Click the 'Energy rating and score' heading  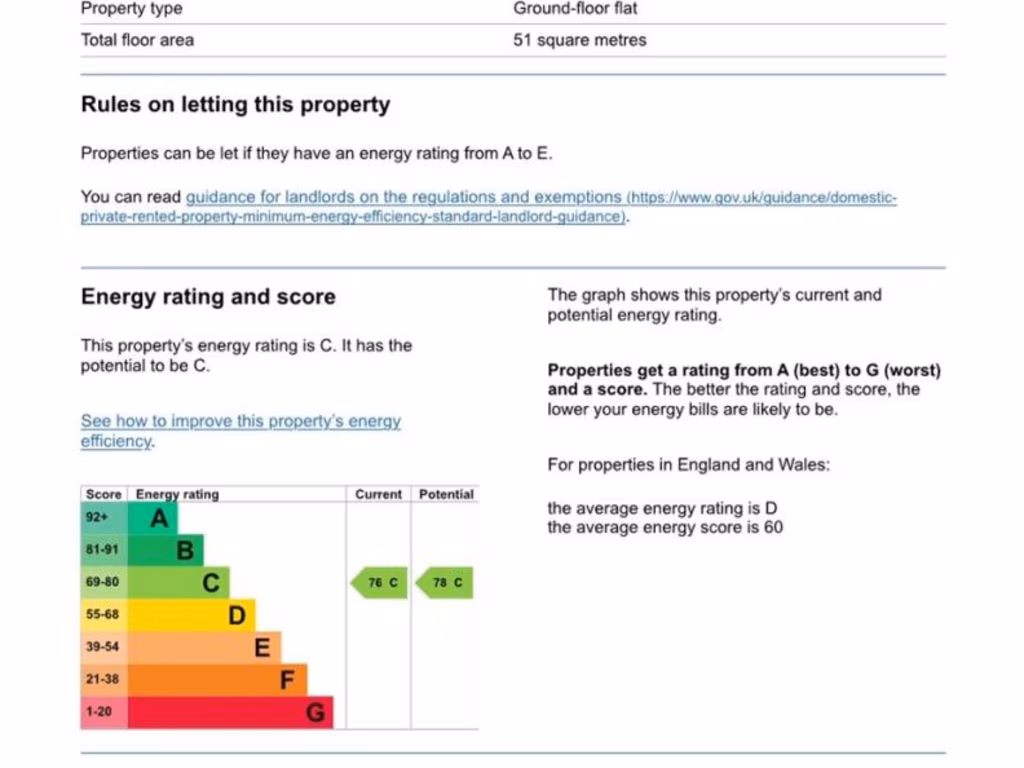pos(208,297)
